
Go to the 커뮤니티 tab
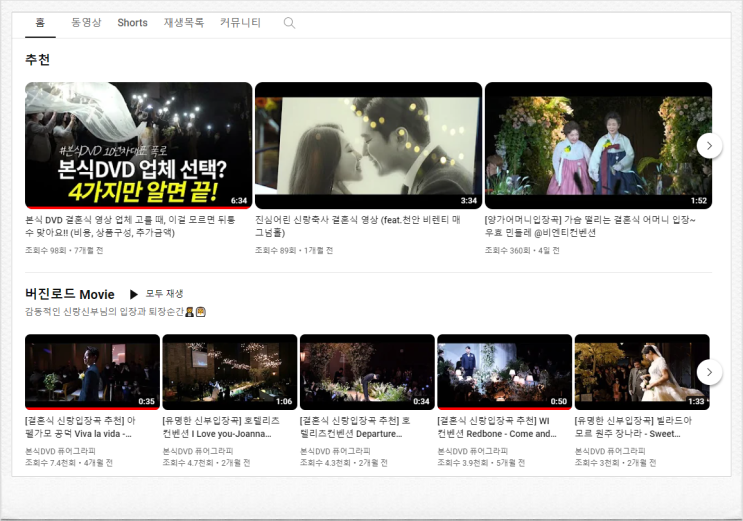(240, 23)
